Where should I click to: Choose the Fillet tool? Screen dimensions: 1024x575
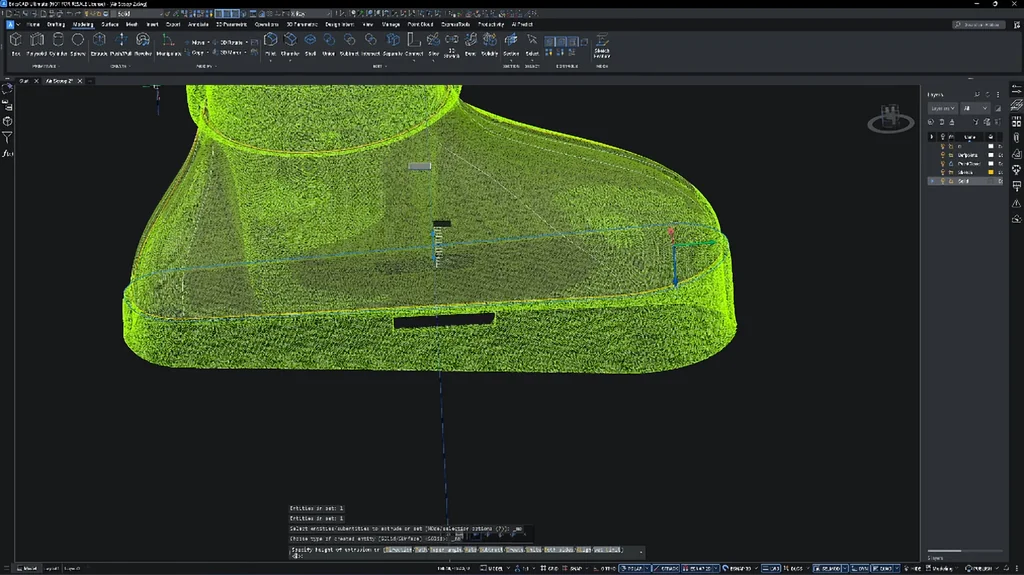point(270,44)
